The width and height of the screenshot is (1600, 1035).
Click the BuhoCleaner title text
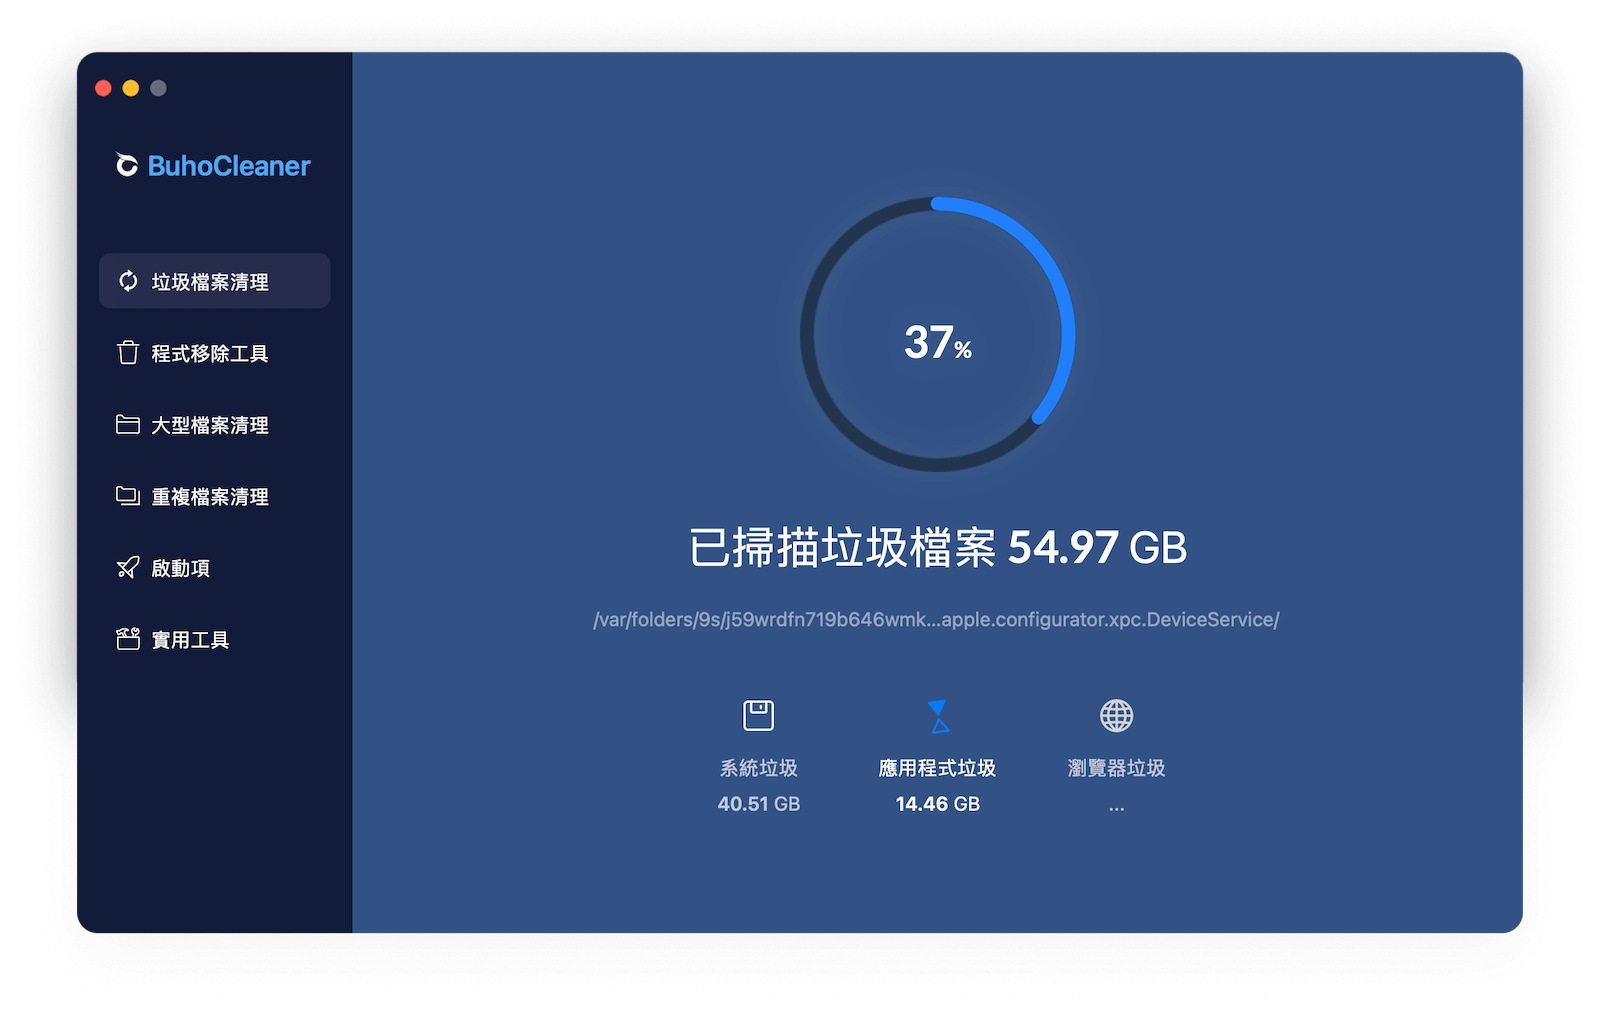(x=229, y=166)
